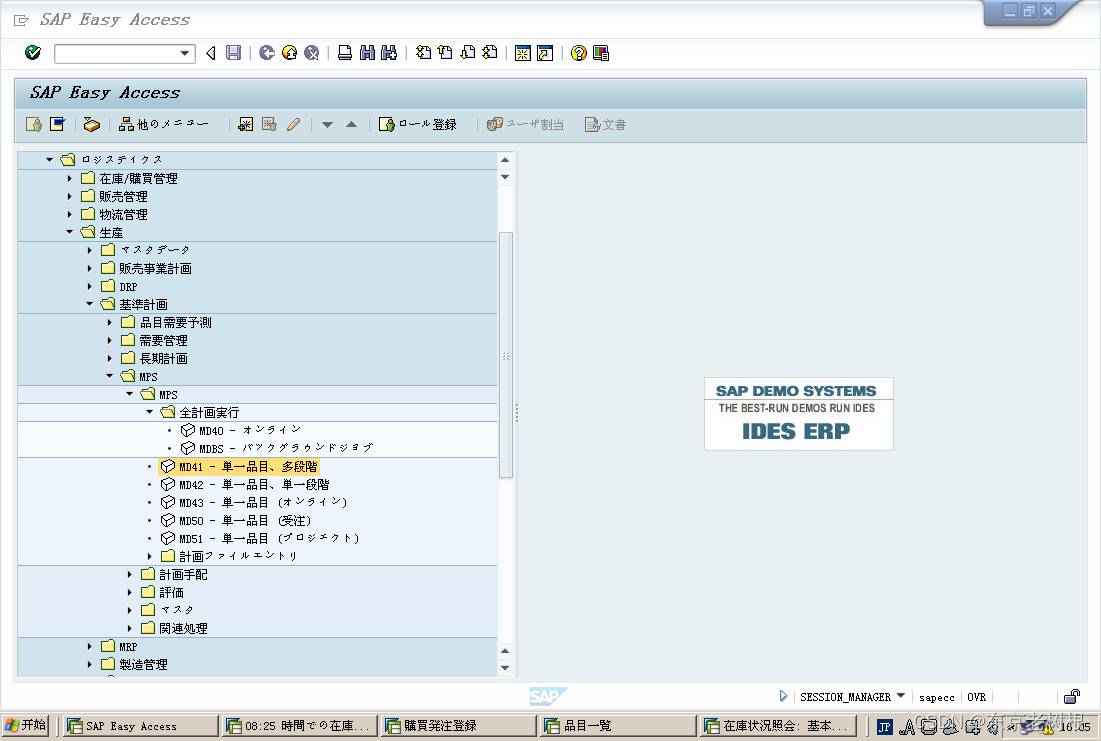Viewport: 1101px width, 741px height.
Task: Click ロール登録 (Create Role) button
Action: [x=418, y=124]
